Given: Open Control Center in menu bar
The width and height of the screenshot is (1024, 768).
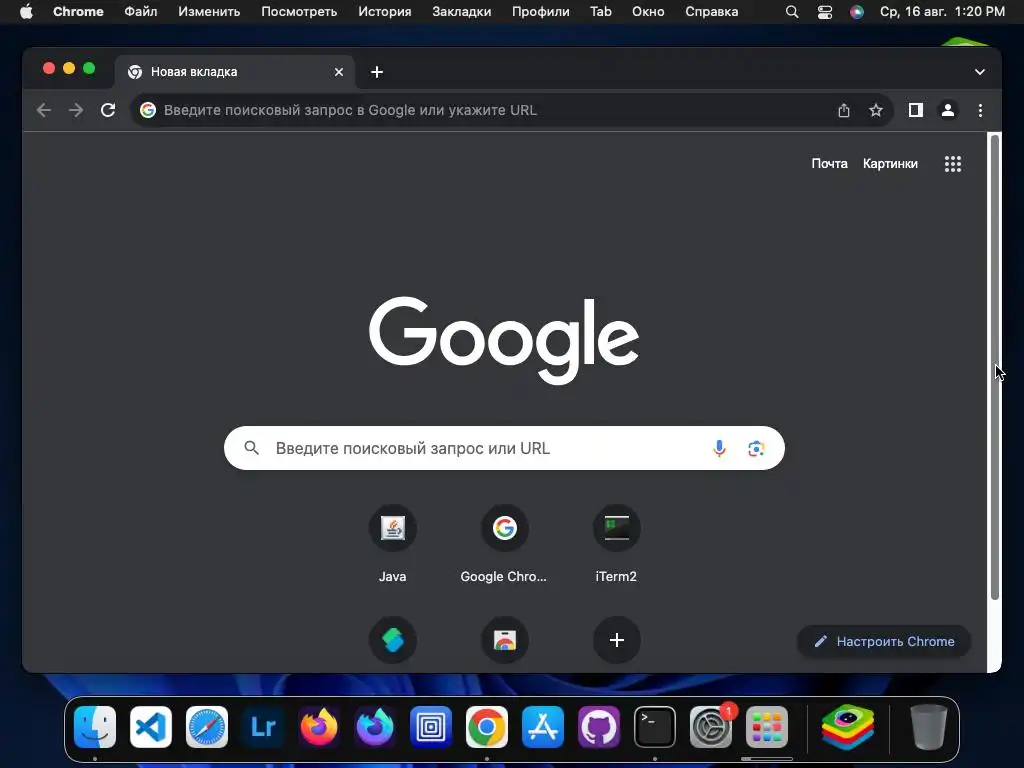Looking at the screenshot, I should coord(825,12).
